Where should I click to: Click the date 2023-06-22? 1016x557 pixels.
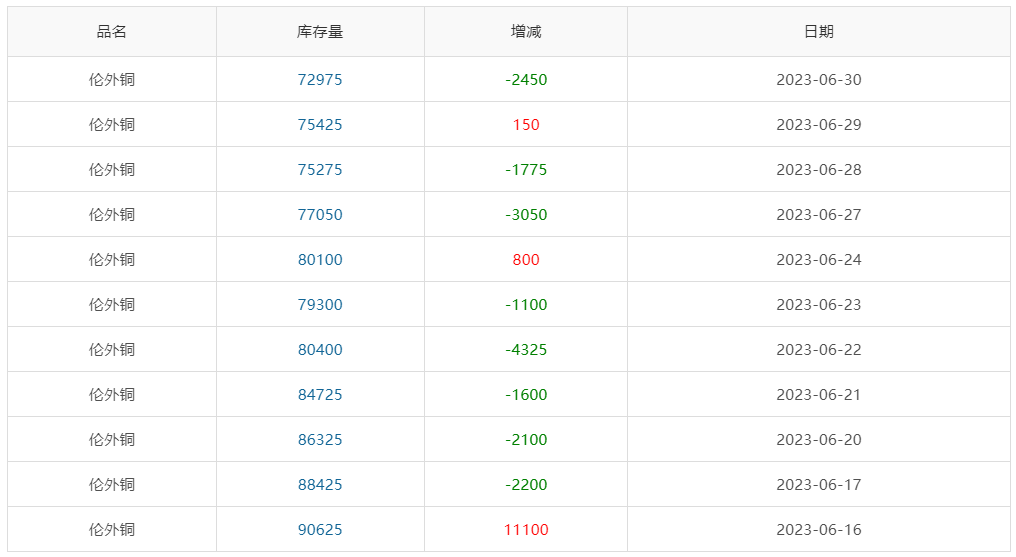819,350
